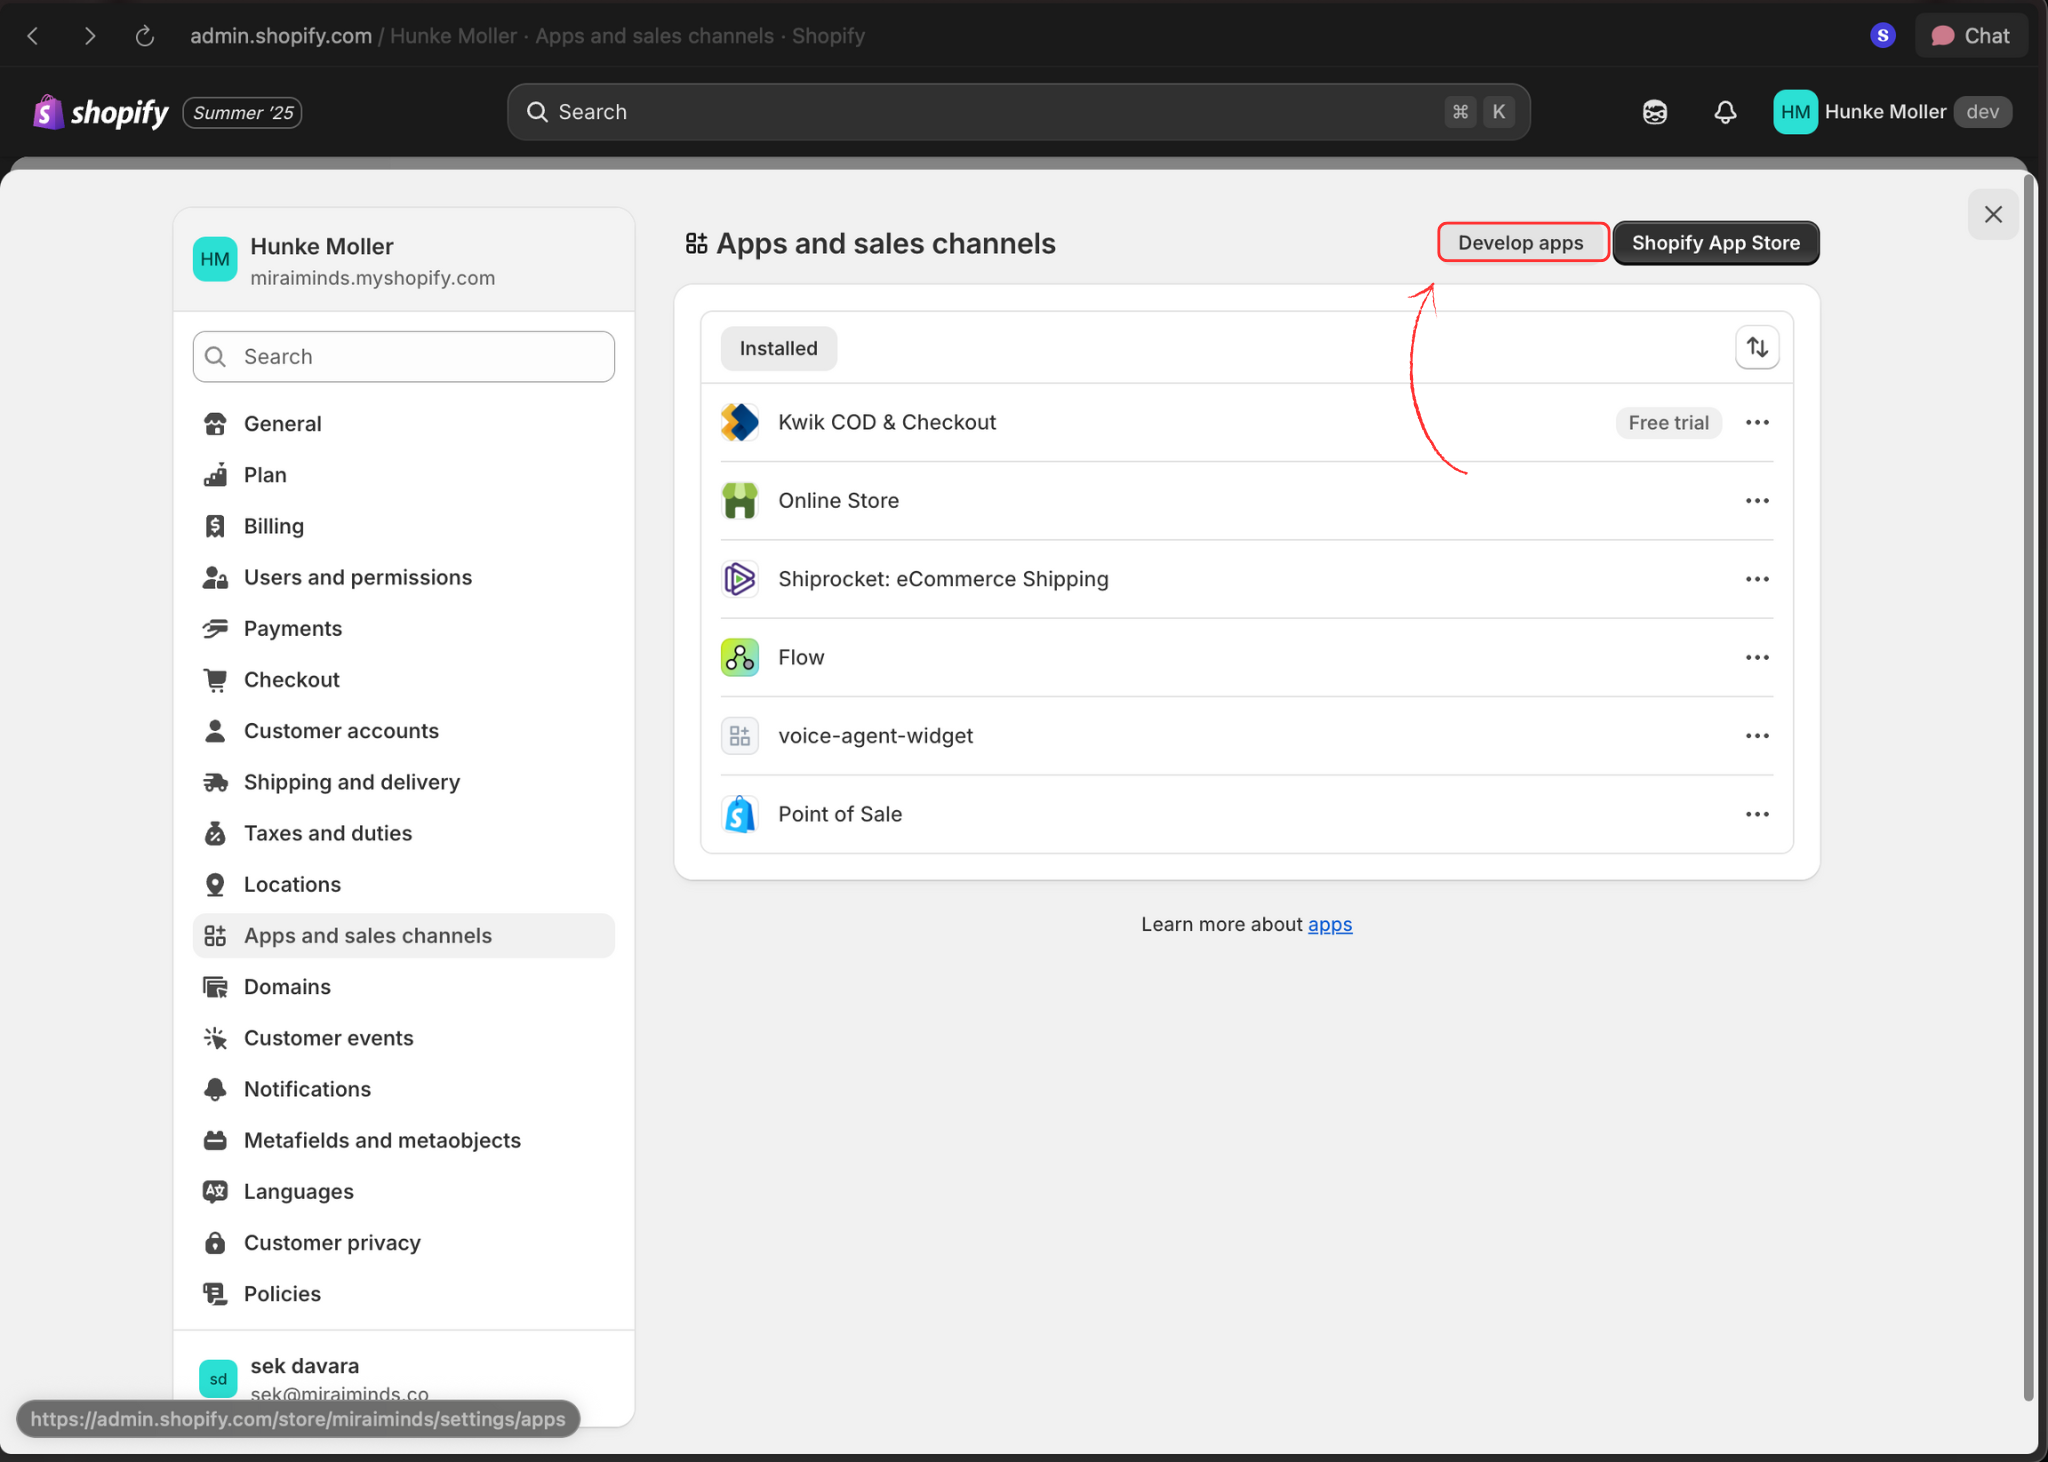Open the notifications bell
The image size is (2048, 1462).
(x=1725, y=111)
